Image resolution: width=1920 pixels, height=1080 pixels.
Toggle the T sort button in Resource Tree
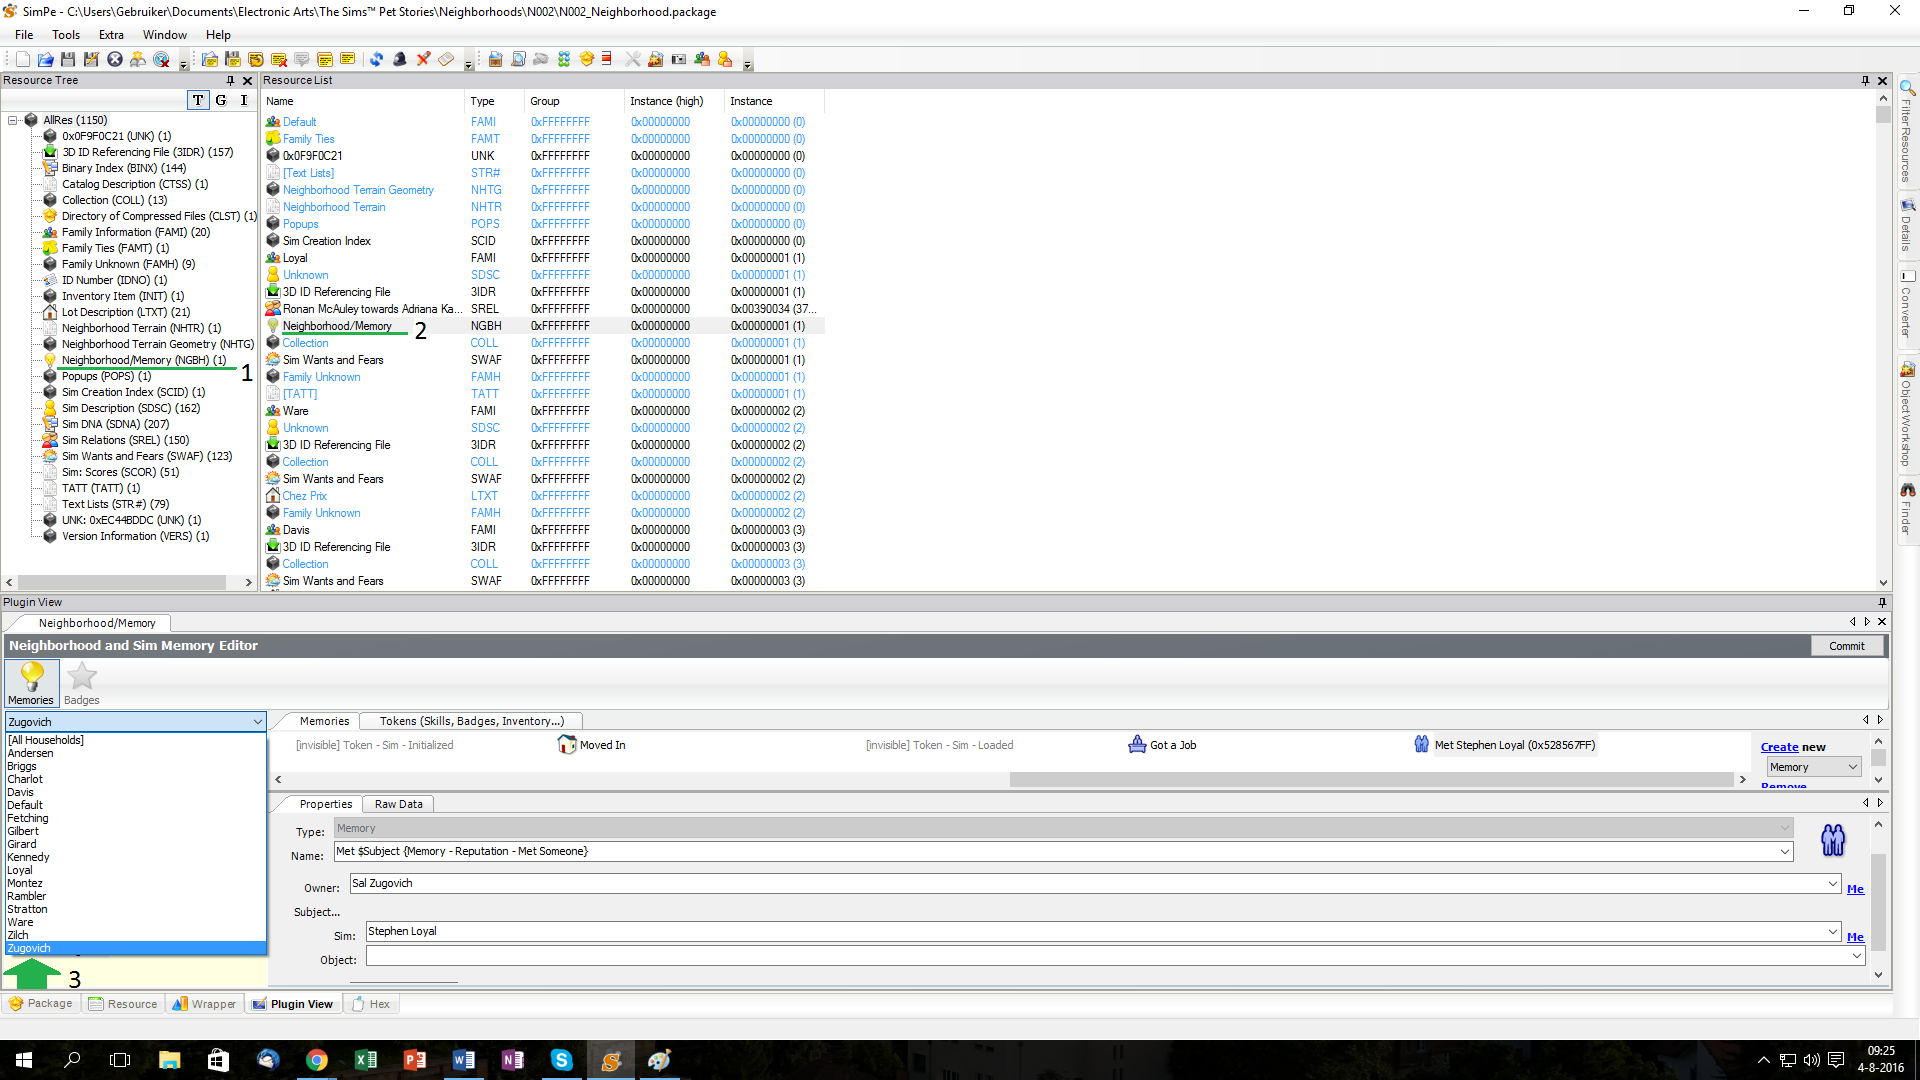point(198,100)
